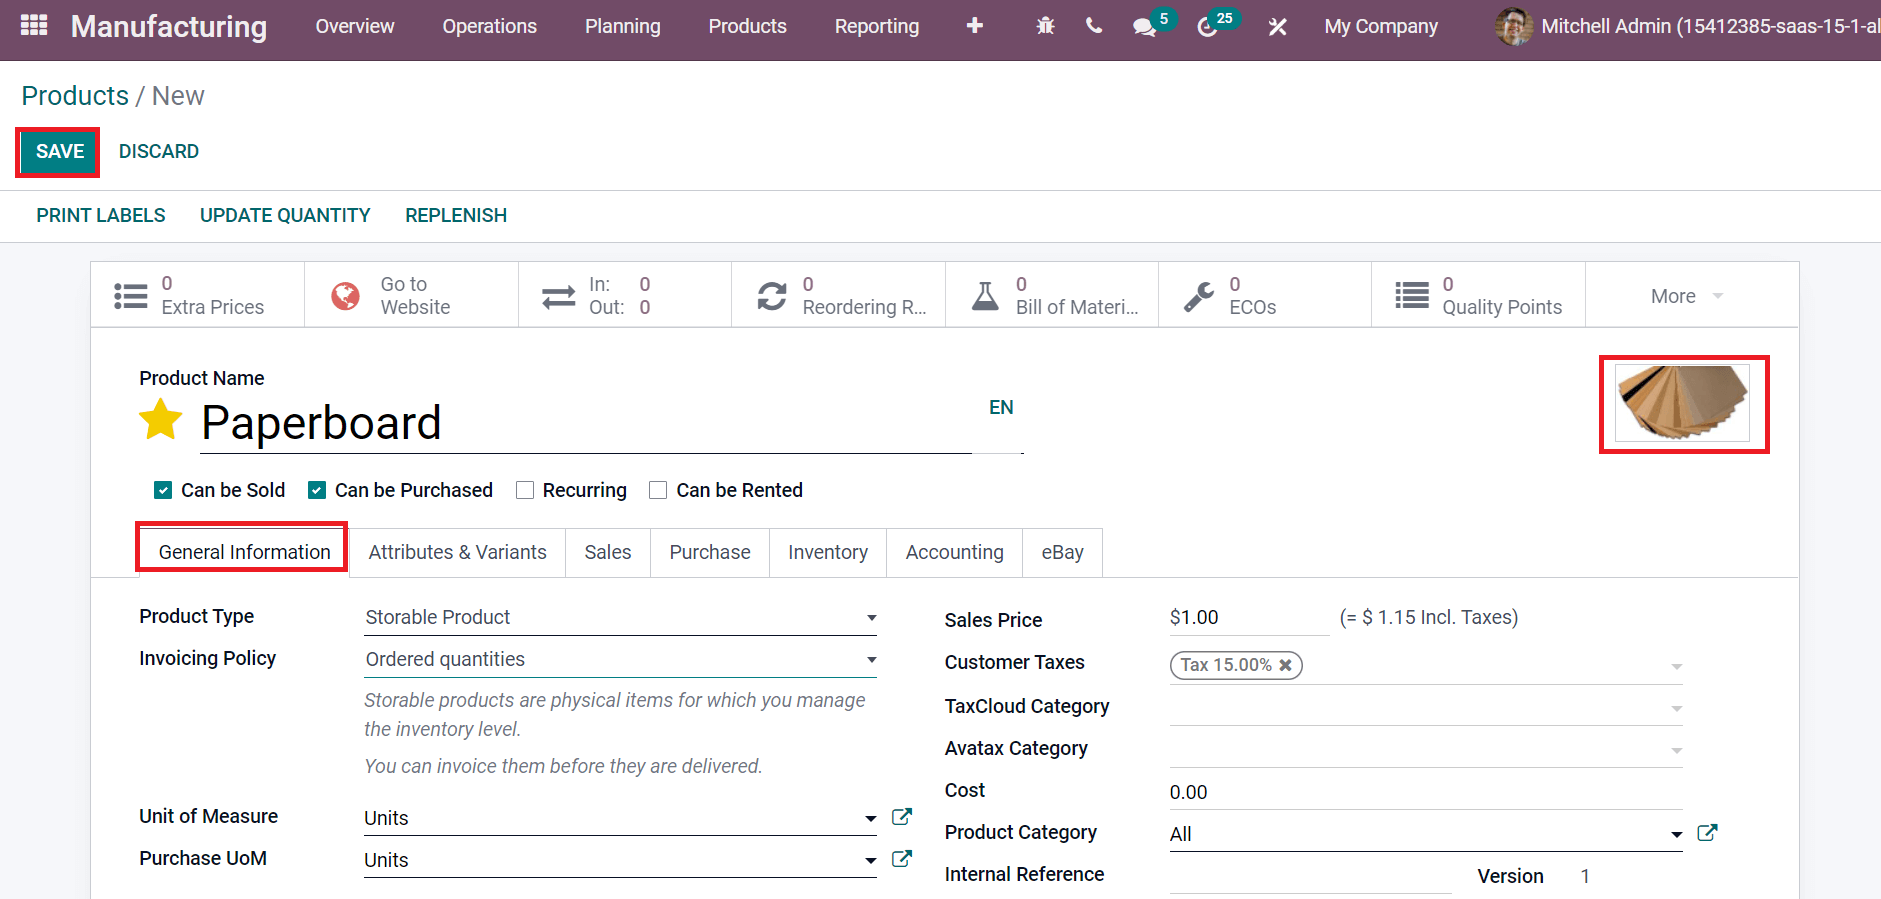The width and height of the screenshot is (1881, 899).
Task: Uncheck the Can be Sold checkbox
Action: click(x=163, y=490)
